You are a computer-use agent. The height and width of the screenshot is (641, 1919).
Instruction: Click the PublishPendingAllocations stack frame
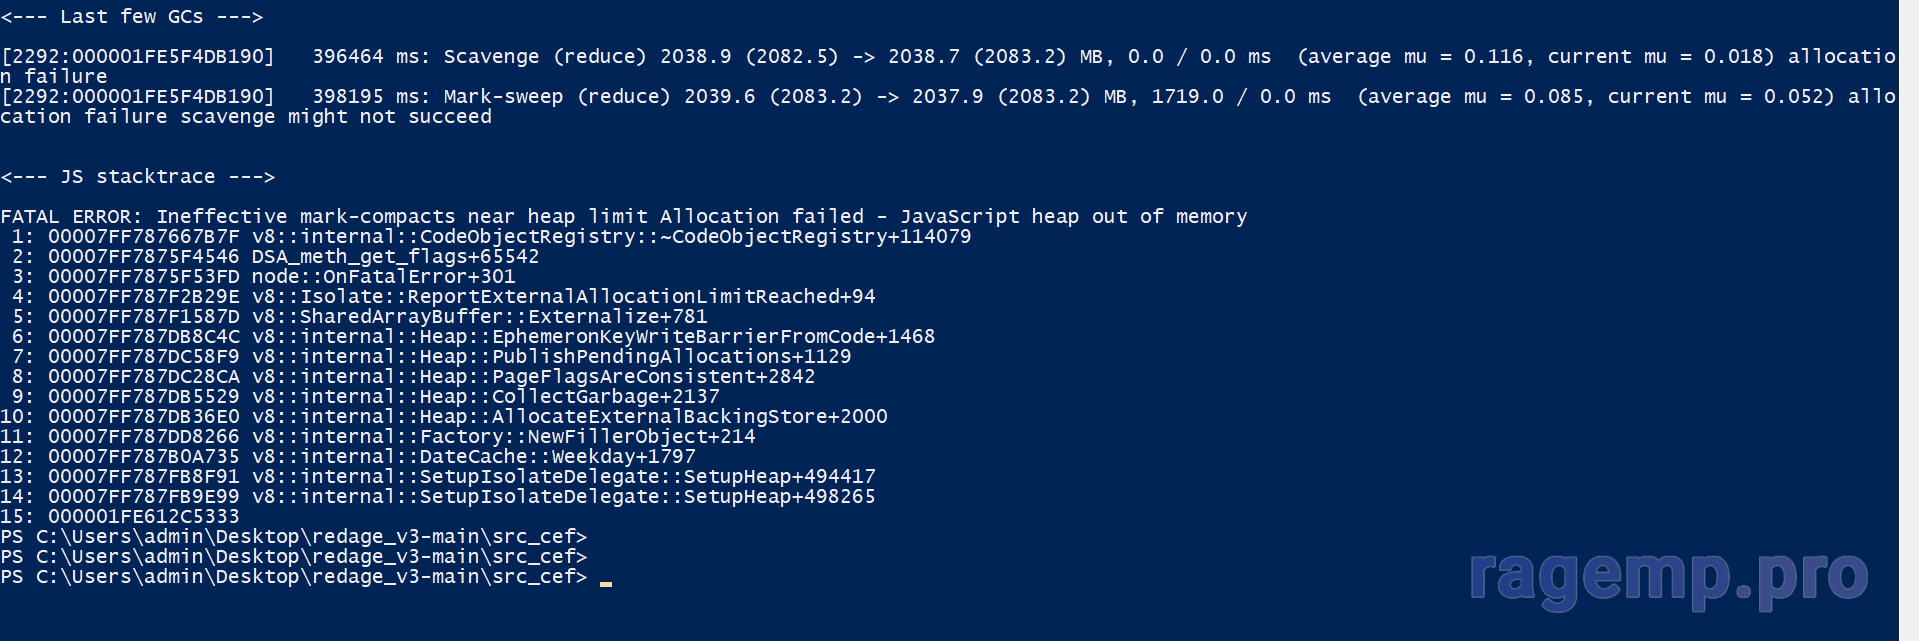tap(431, 357)
